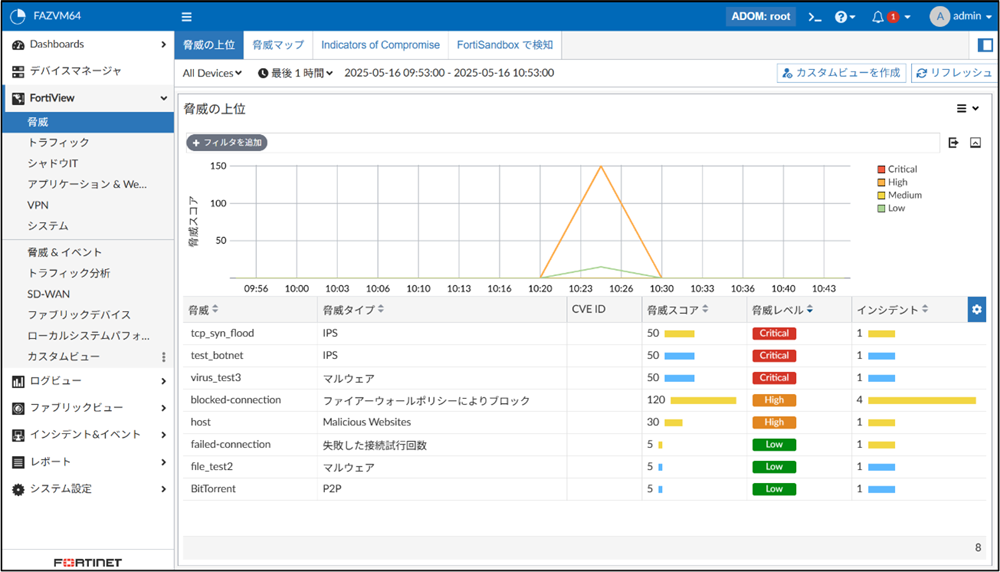Expand the ログビュー chevron
This screenshot has width=1000, height=572.
(163, 381)
